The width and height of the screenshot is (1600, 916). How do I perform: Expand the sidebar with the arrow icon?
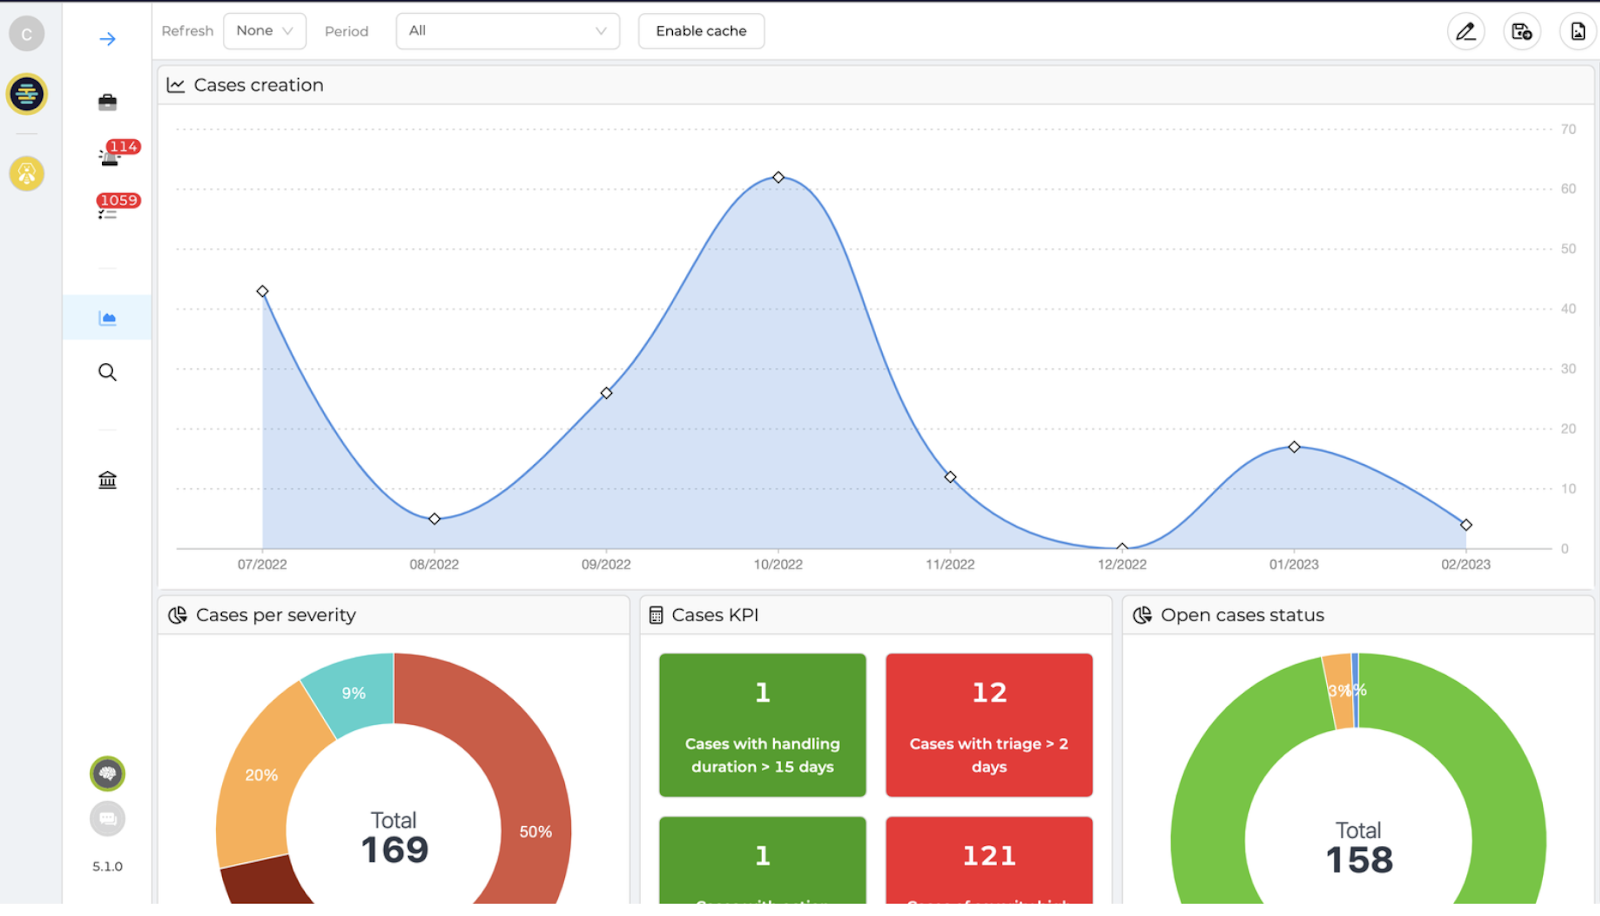click(108, 39)
